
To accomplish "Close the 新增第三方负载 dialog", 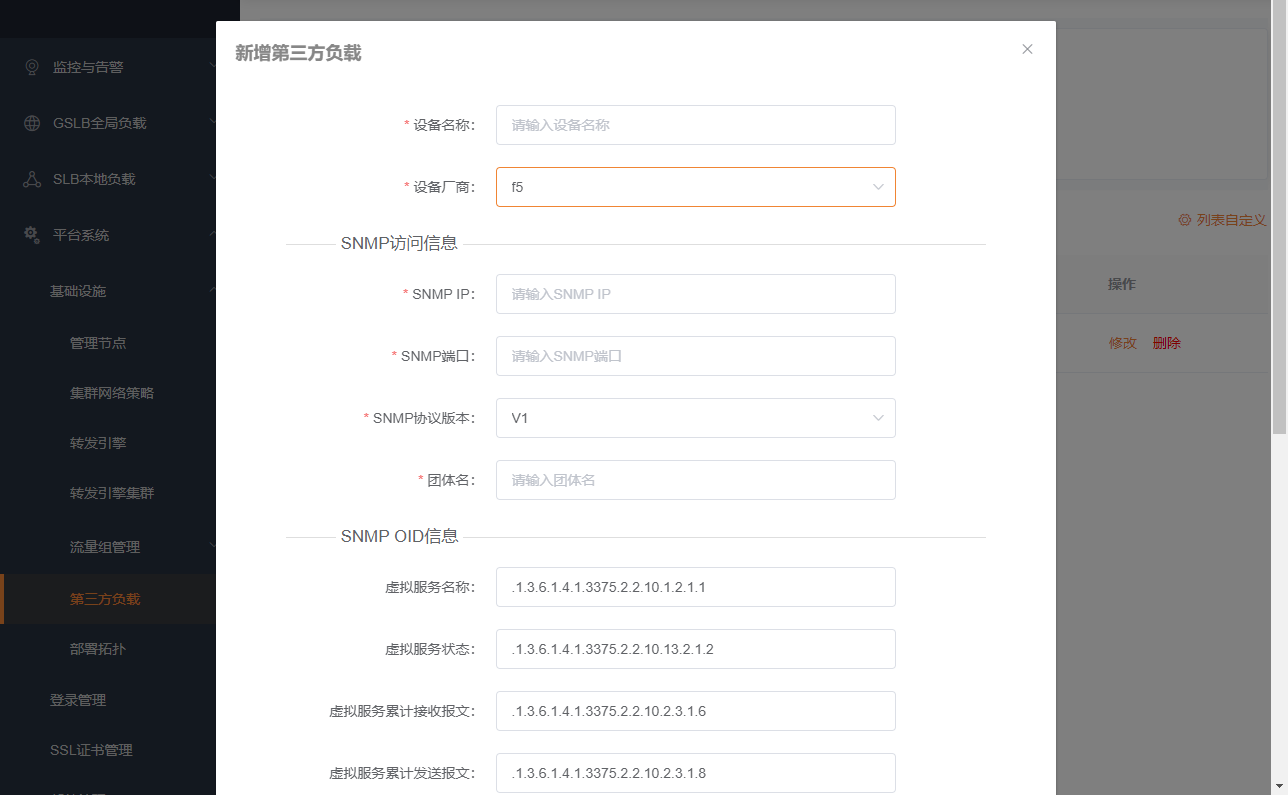I will [1027, 49].
